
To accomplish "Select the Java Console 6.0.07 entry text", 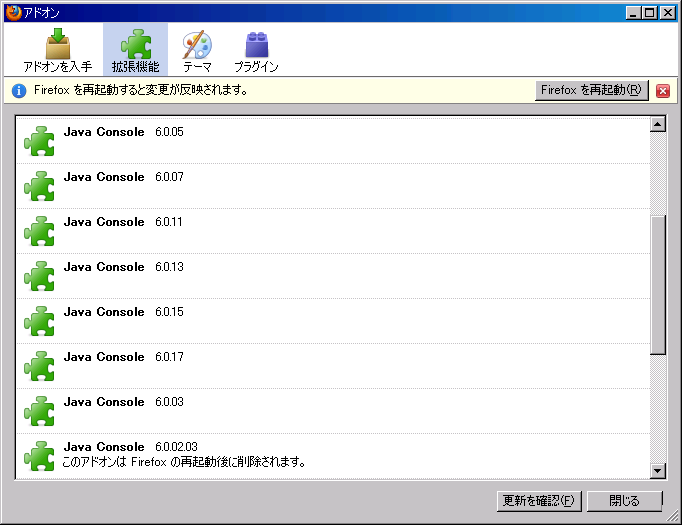I will click(124, 177).
